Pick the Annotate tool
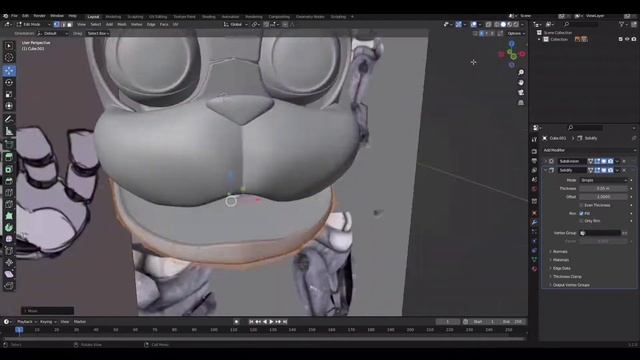 (9, 119)
